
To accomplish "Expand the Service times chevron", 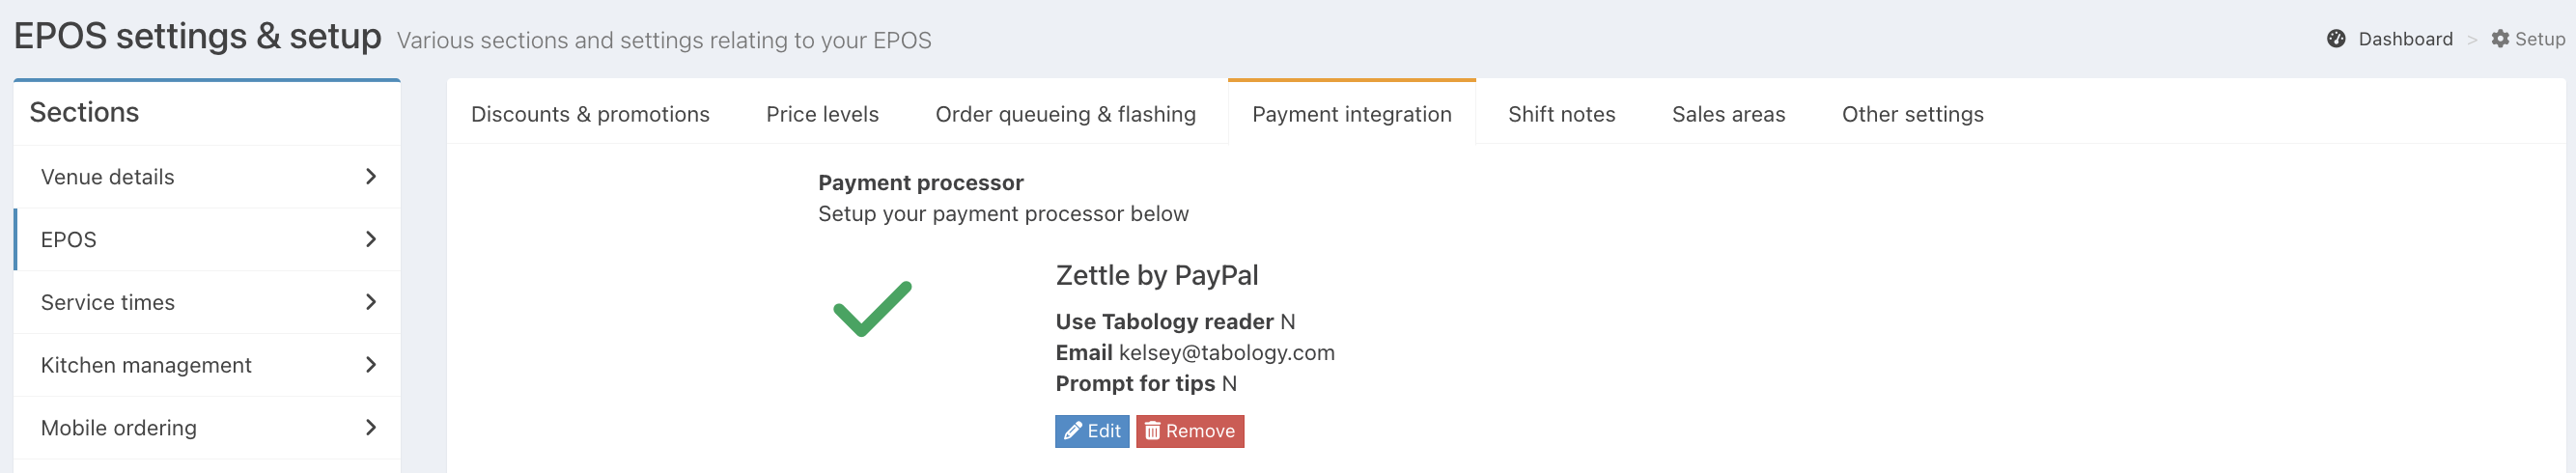I will pyautogui.click(x=371, y=302).
